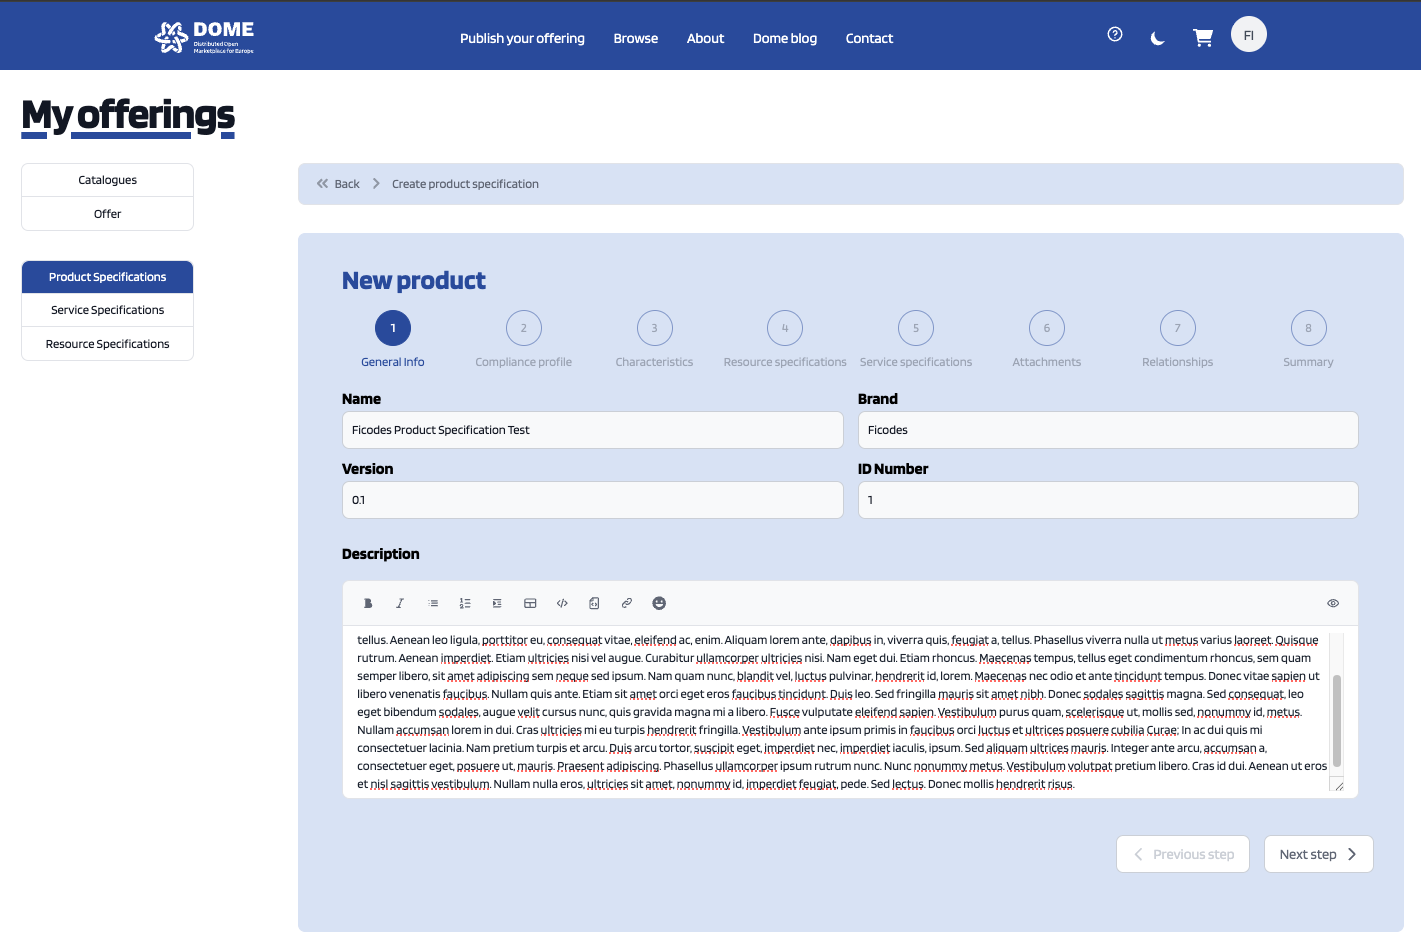Open Service Specifications in sidebar
Viewport: 1421px width, 936px height.
(107, 310)
